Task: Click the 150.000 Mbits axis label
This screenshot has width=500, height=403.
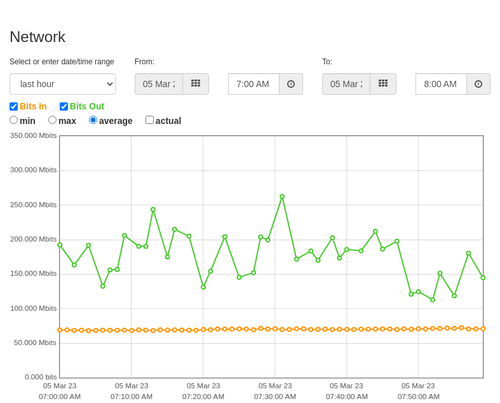Action: [x=33, y=273]
